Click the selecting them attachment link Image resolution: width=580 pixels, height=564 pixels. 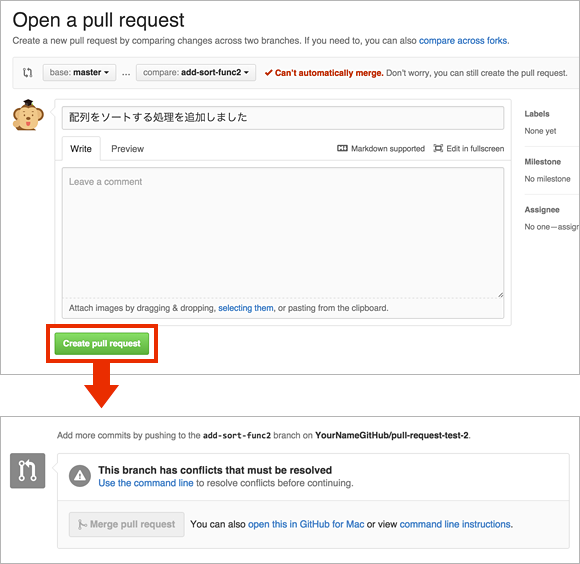coord(246,308)
